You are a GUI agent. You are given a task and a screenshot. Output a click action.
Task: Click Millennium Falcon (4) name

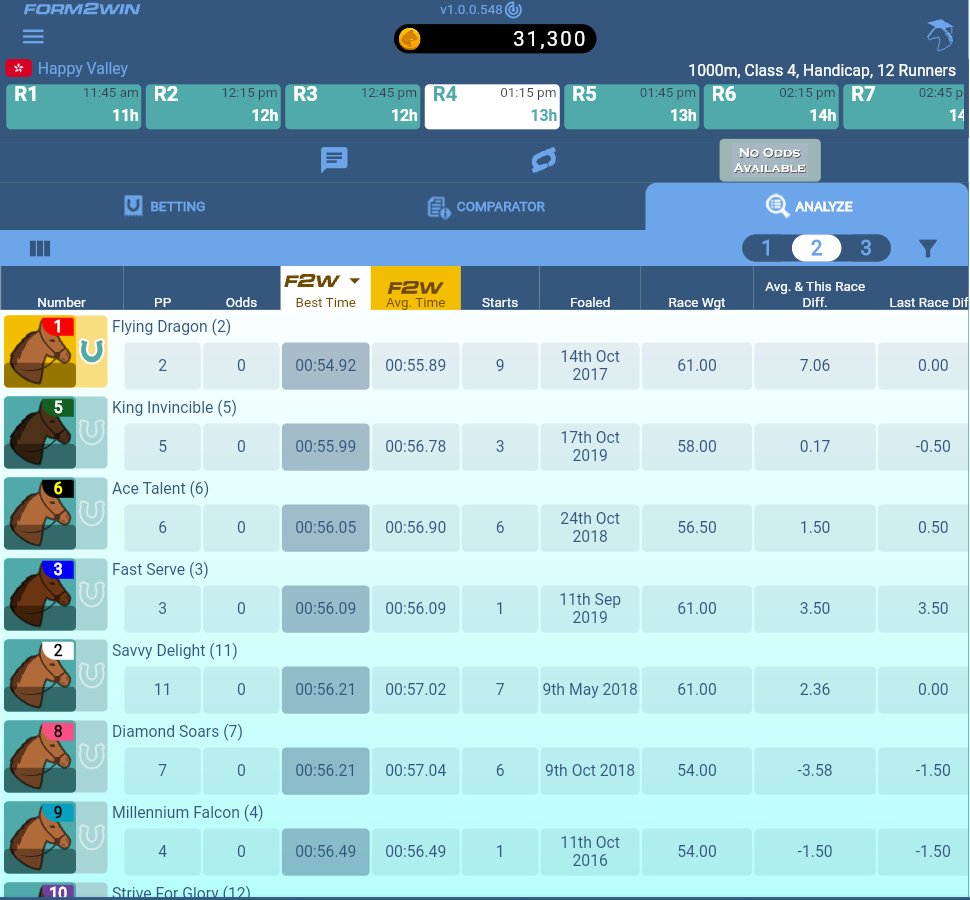click(187, 813)
